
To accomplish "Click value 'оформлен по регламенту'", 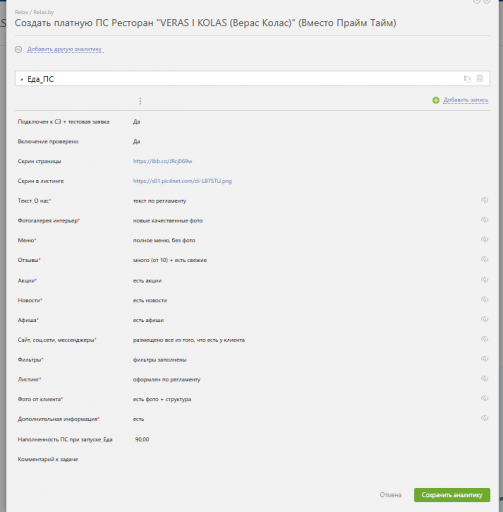I will pos(167,379).
